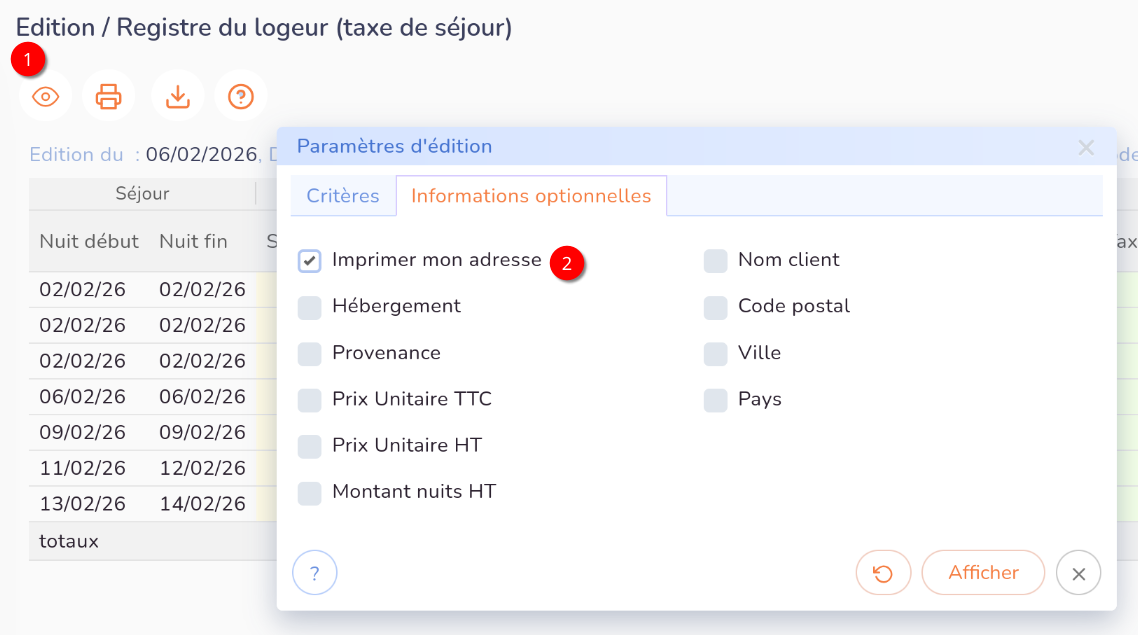
Task: Check the Provenance option
Action: [309, 352]
